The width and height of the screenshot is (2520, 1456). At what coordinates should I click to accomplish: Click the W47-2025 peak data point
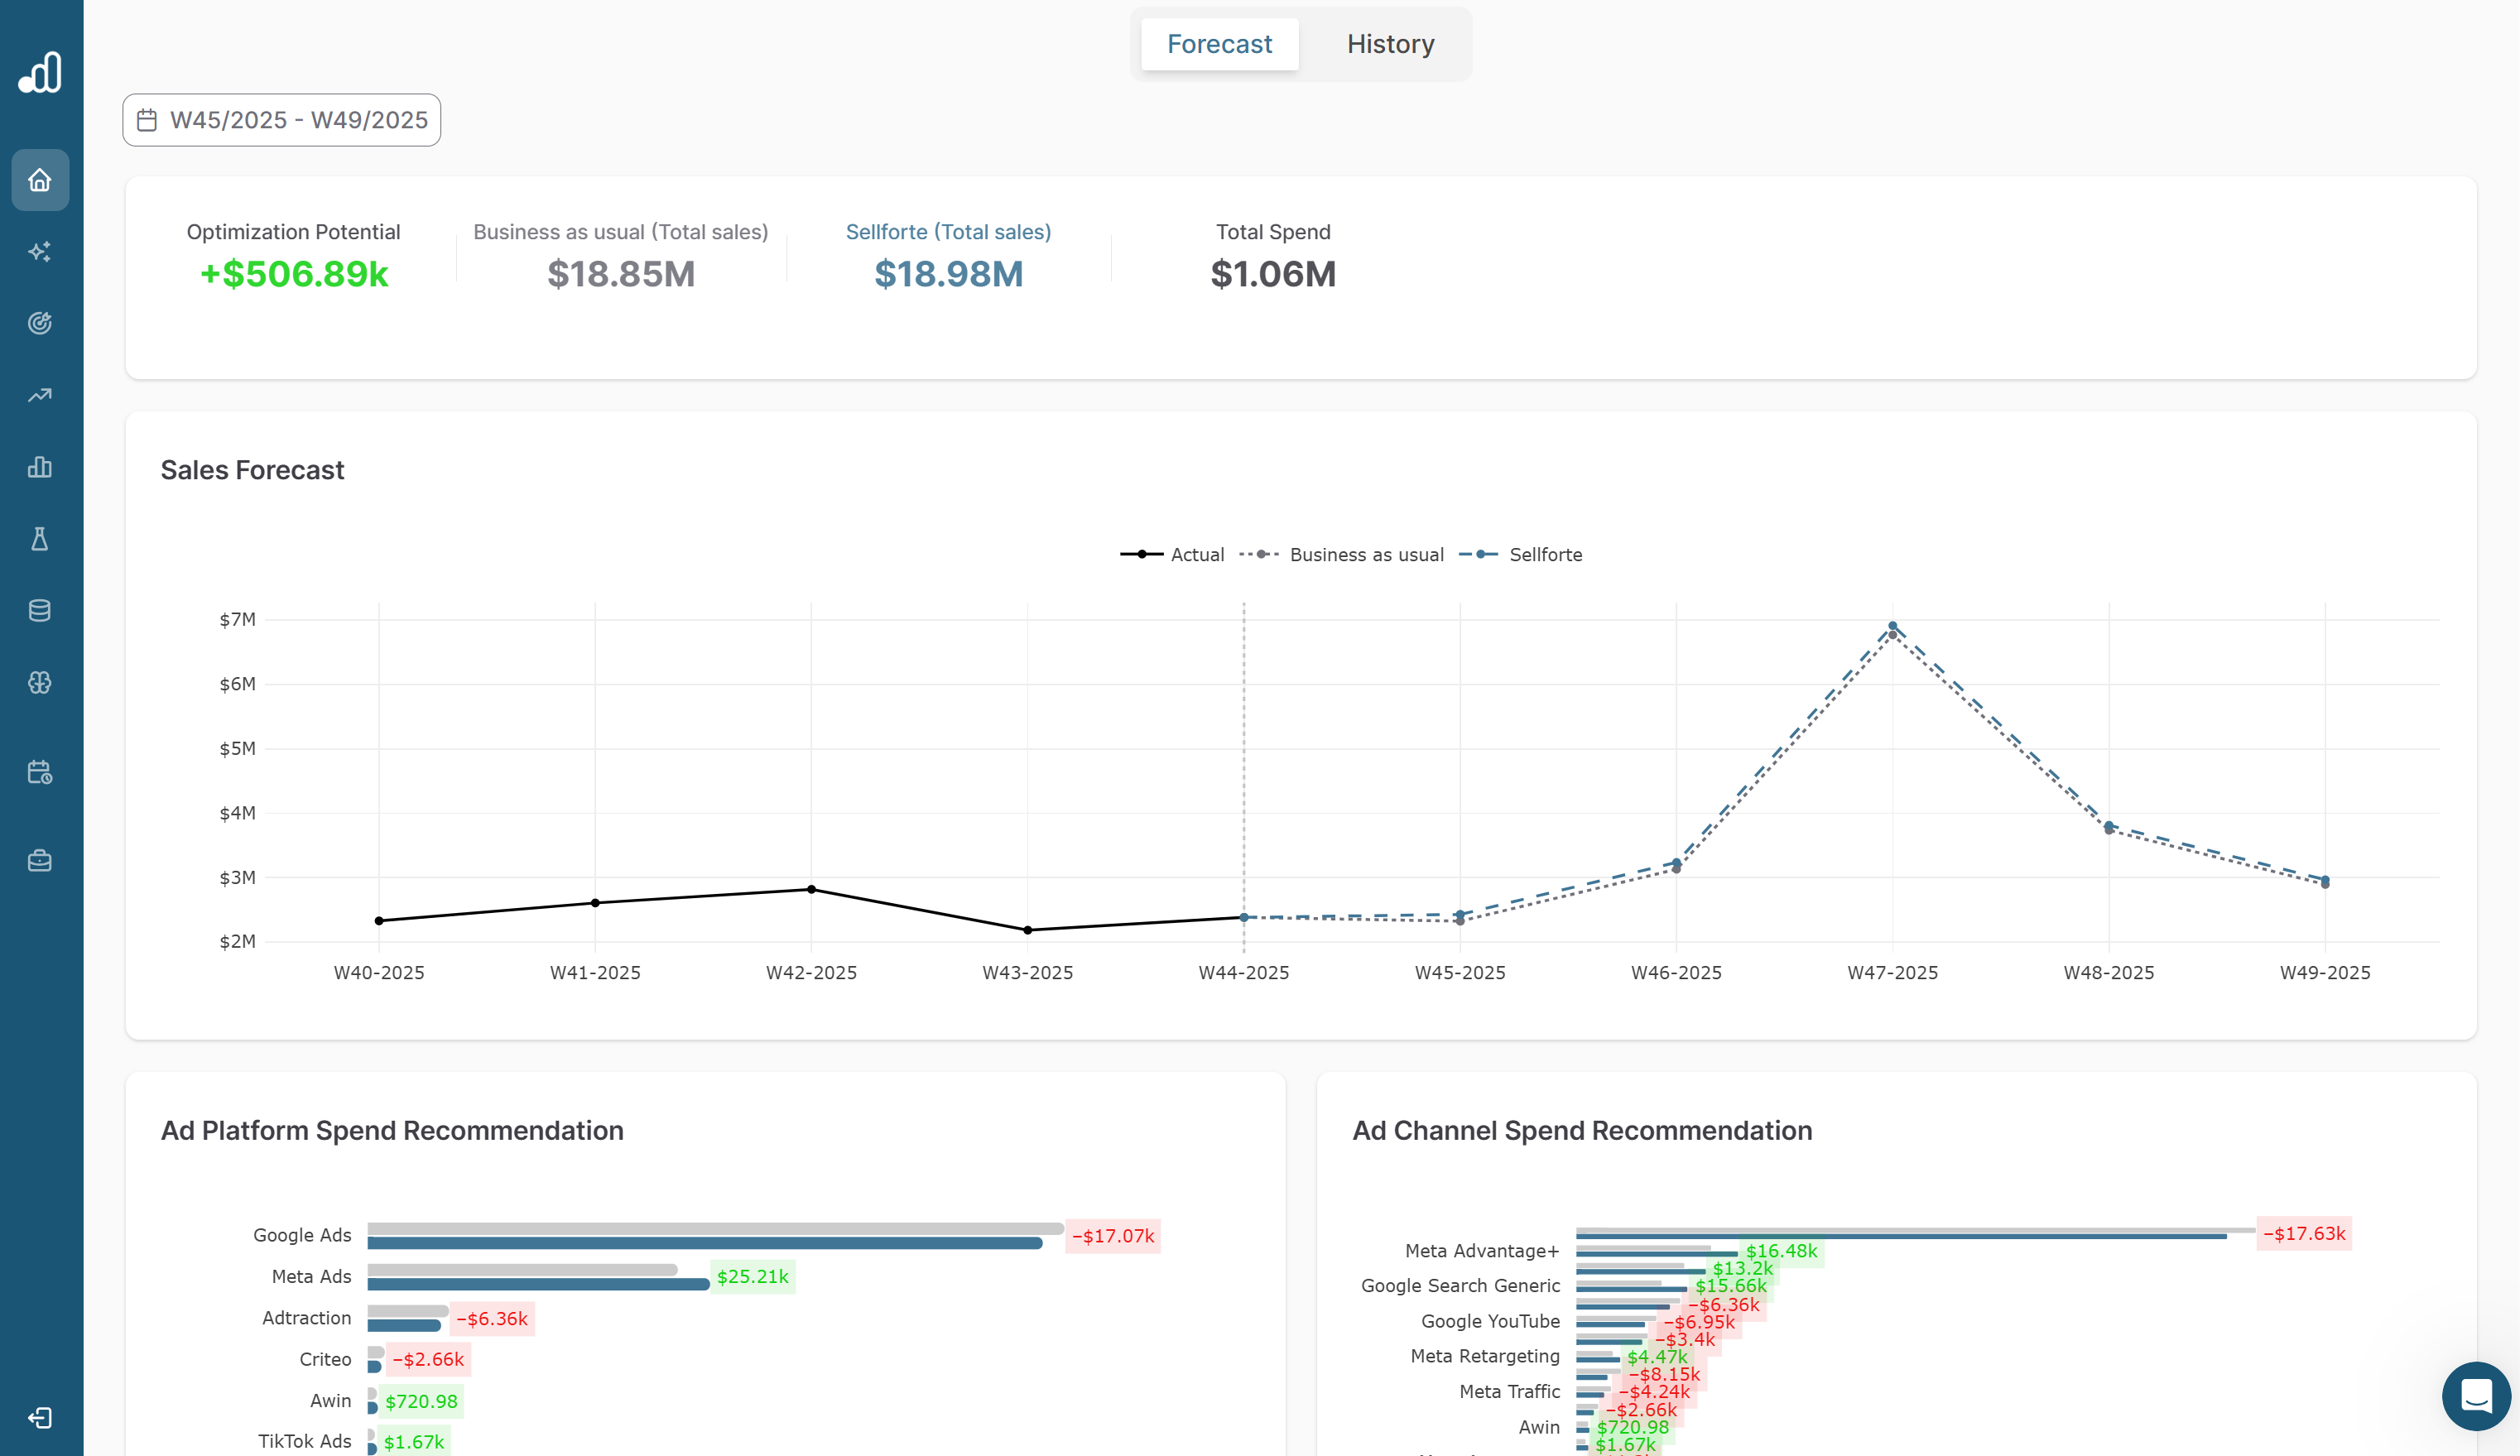[x=1892, y=627]
